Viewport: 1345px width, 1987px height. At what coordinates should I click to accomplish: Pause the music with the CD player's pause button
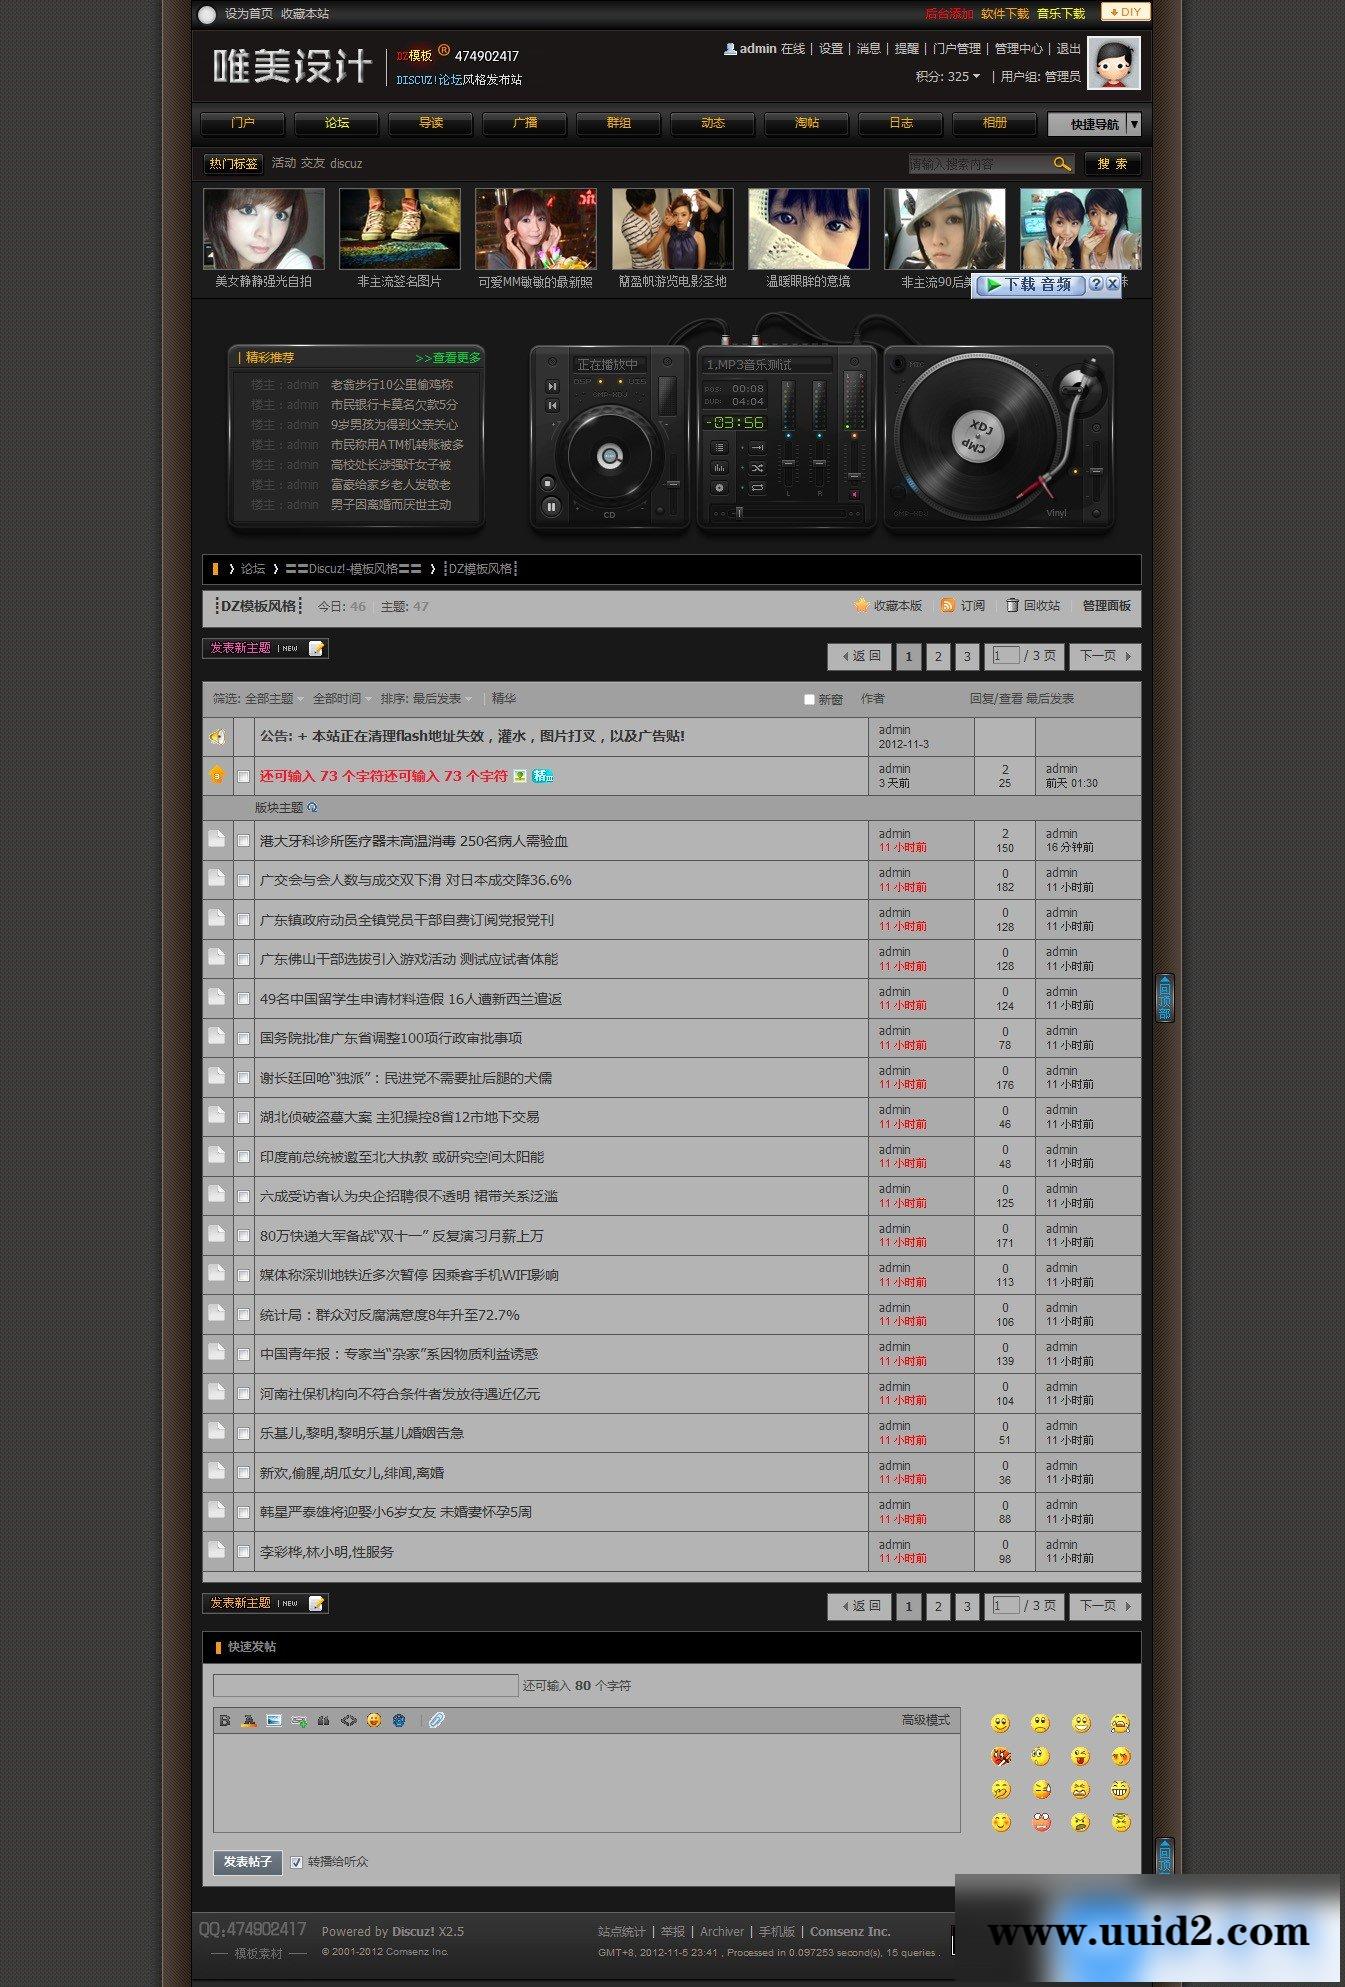551,507
